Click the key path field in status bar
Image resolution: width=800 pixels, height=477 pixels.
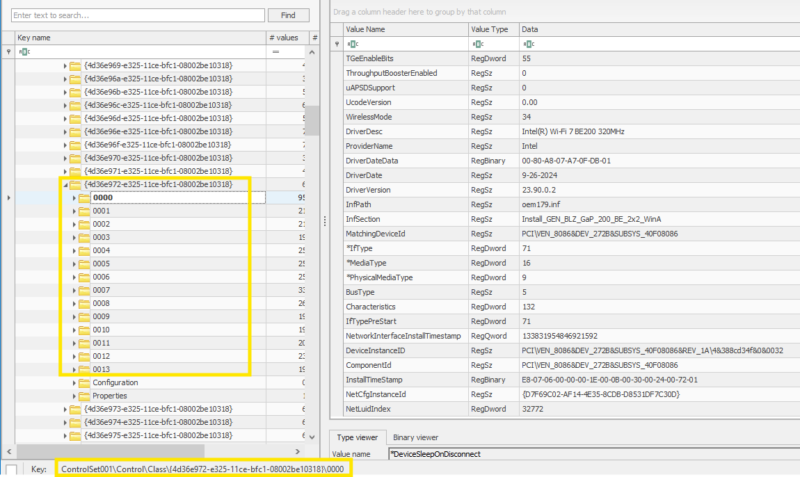pos(203,469)
